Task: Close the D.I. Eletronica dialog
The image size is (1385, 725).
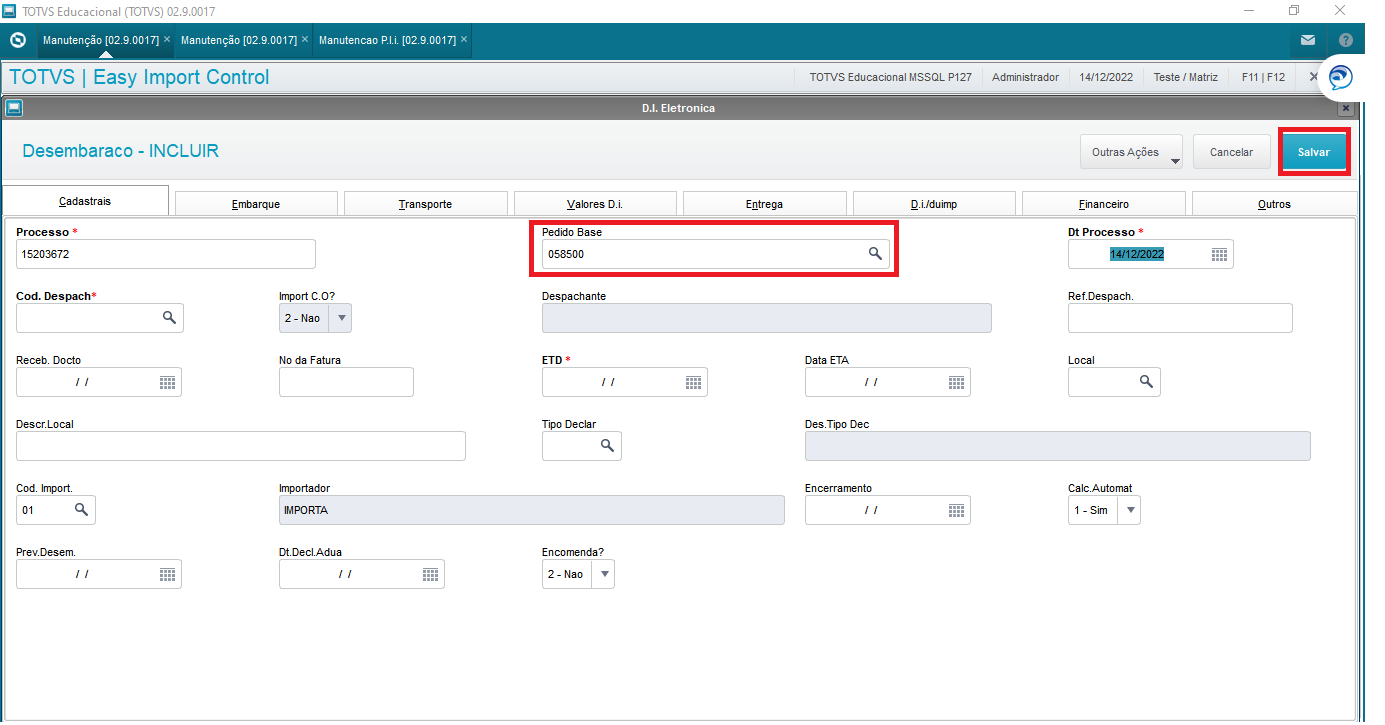Action: tap(1345, 108)
